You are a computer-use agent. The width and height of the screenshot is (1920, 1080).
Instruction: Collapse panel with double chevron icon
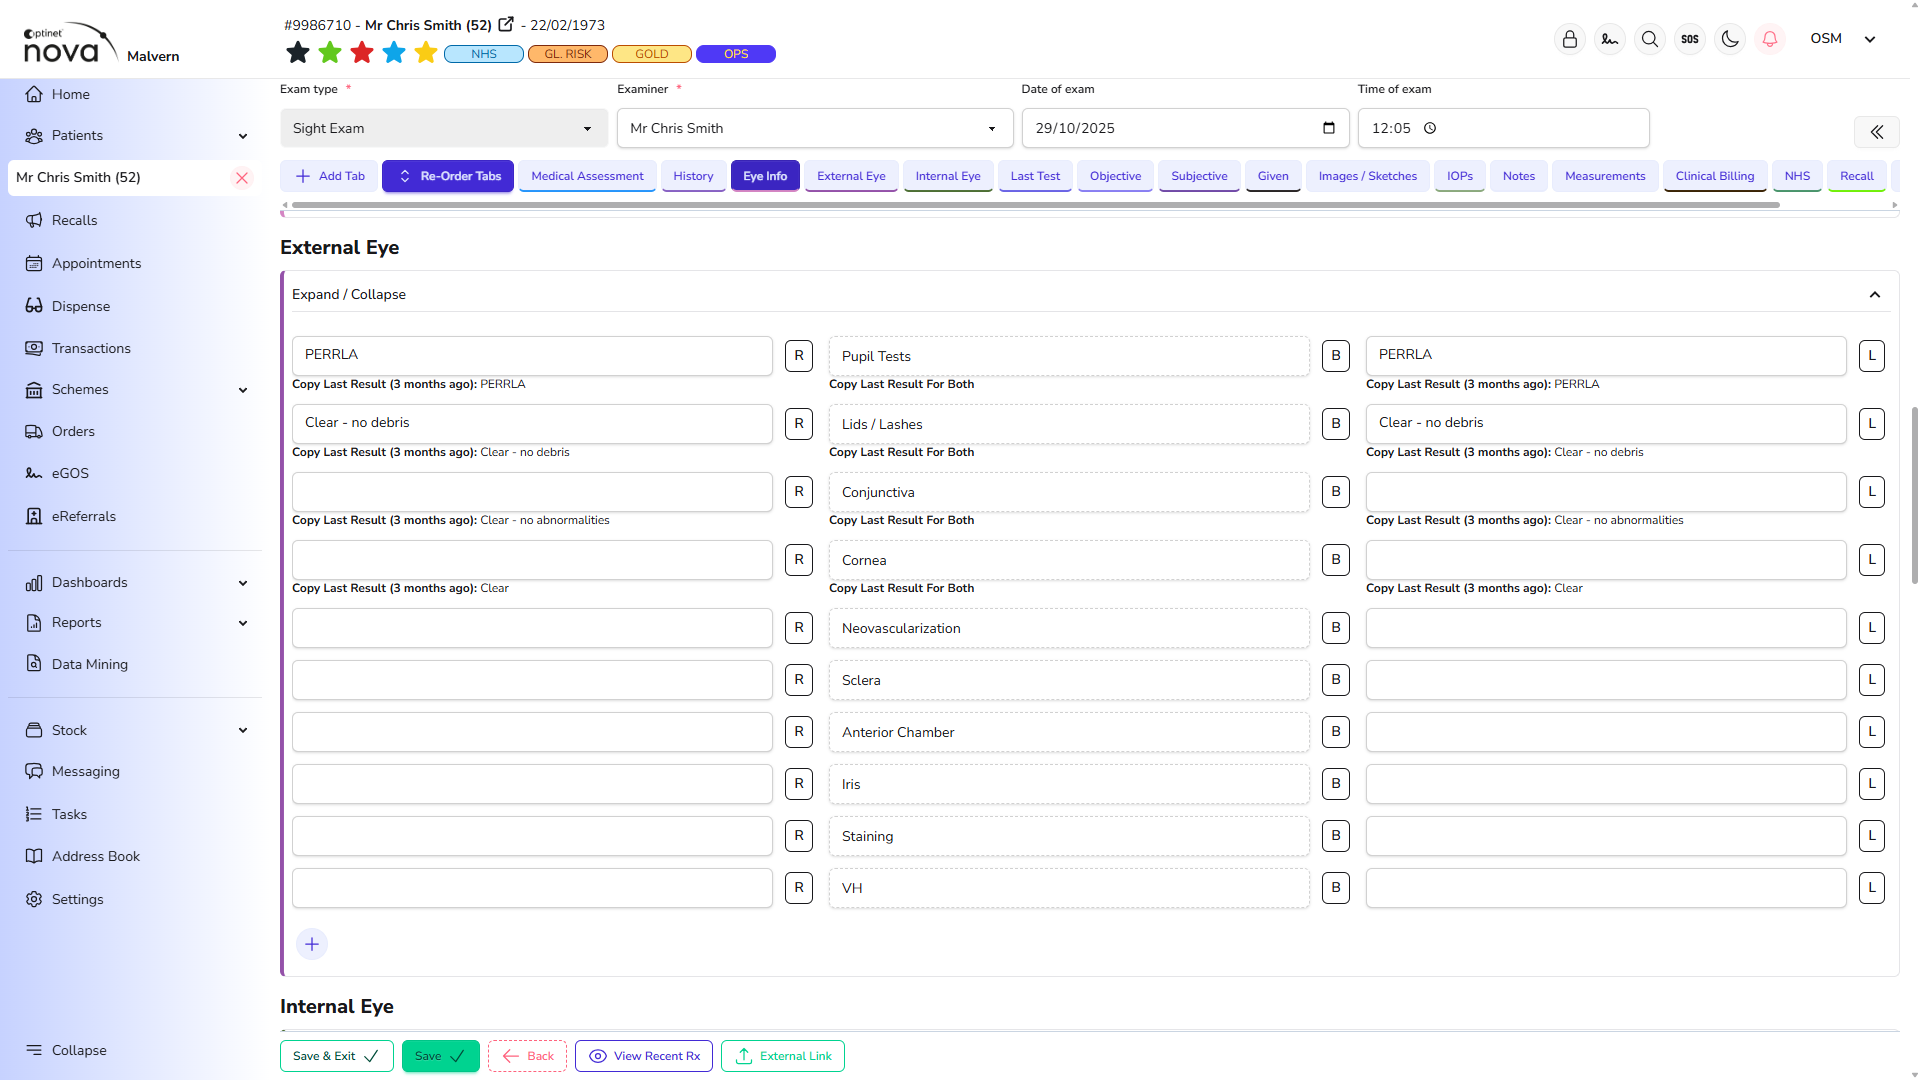1877,131
